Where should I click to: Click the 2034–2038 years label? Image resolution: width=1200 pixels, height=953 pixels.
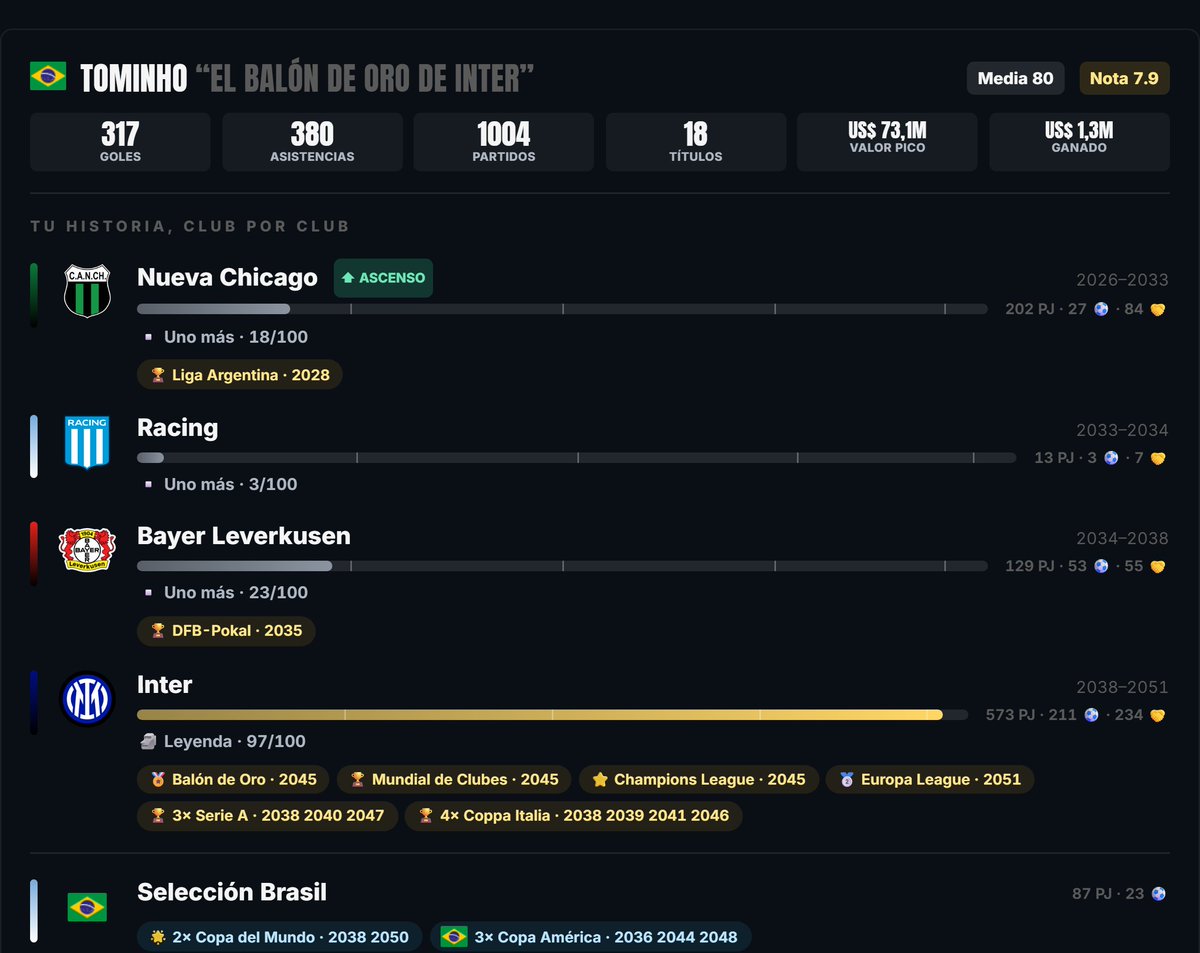tap(1122, 538)
